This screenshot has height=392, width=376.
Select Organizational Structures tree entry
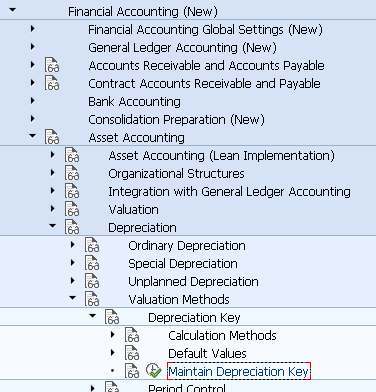176,173
